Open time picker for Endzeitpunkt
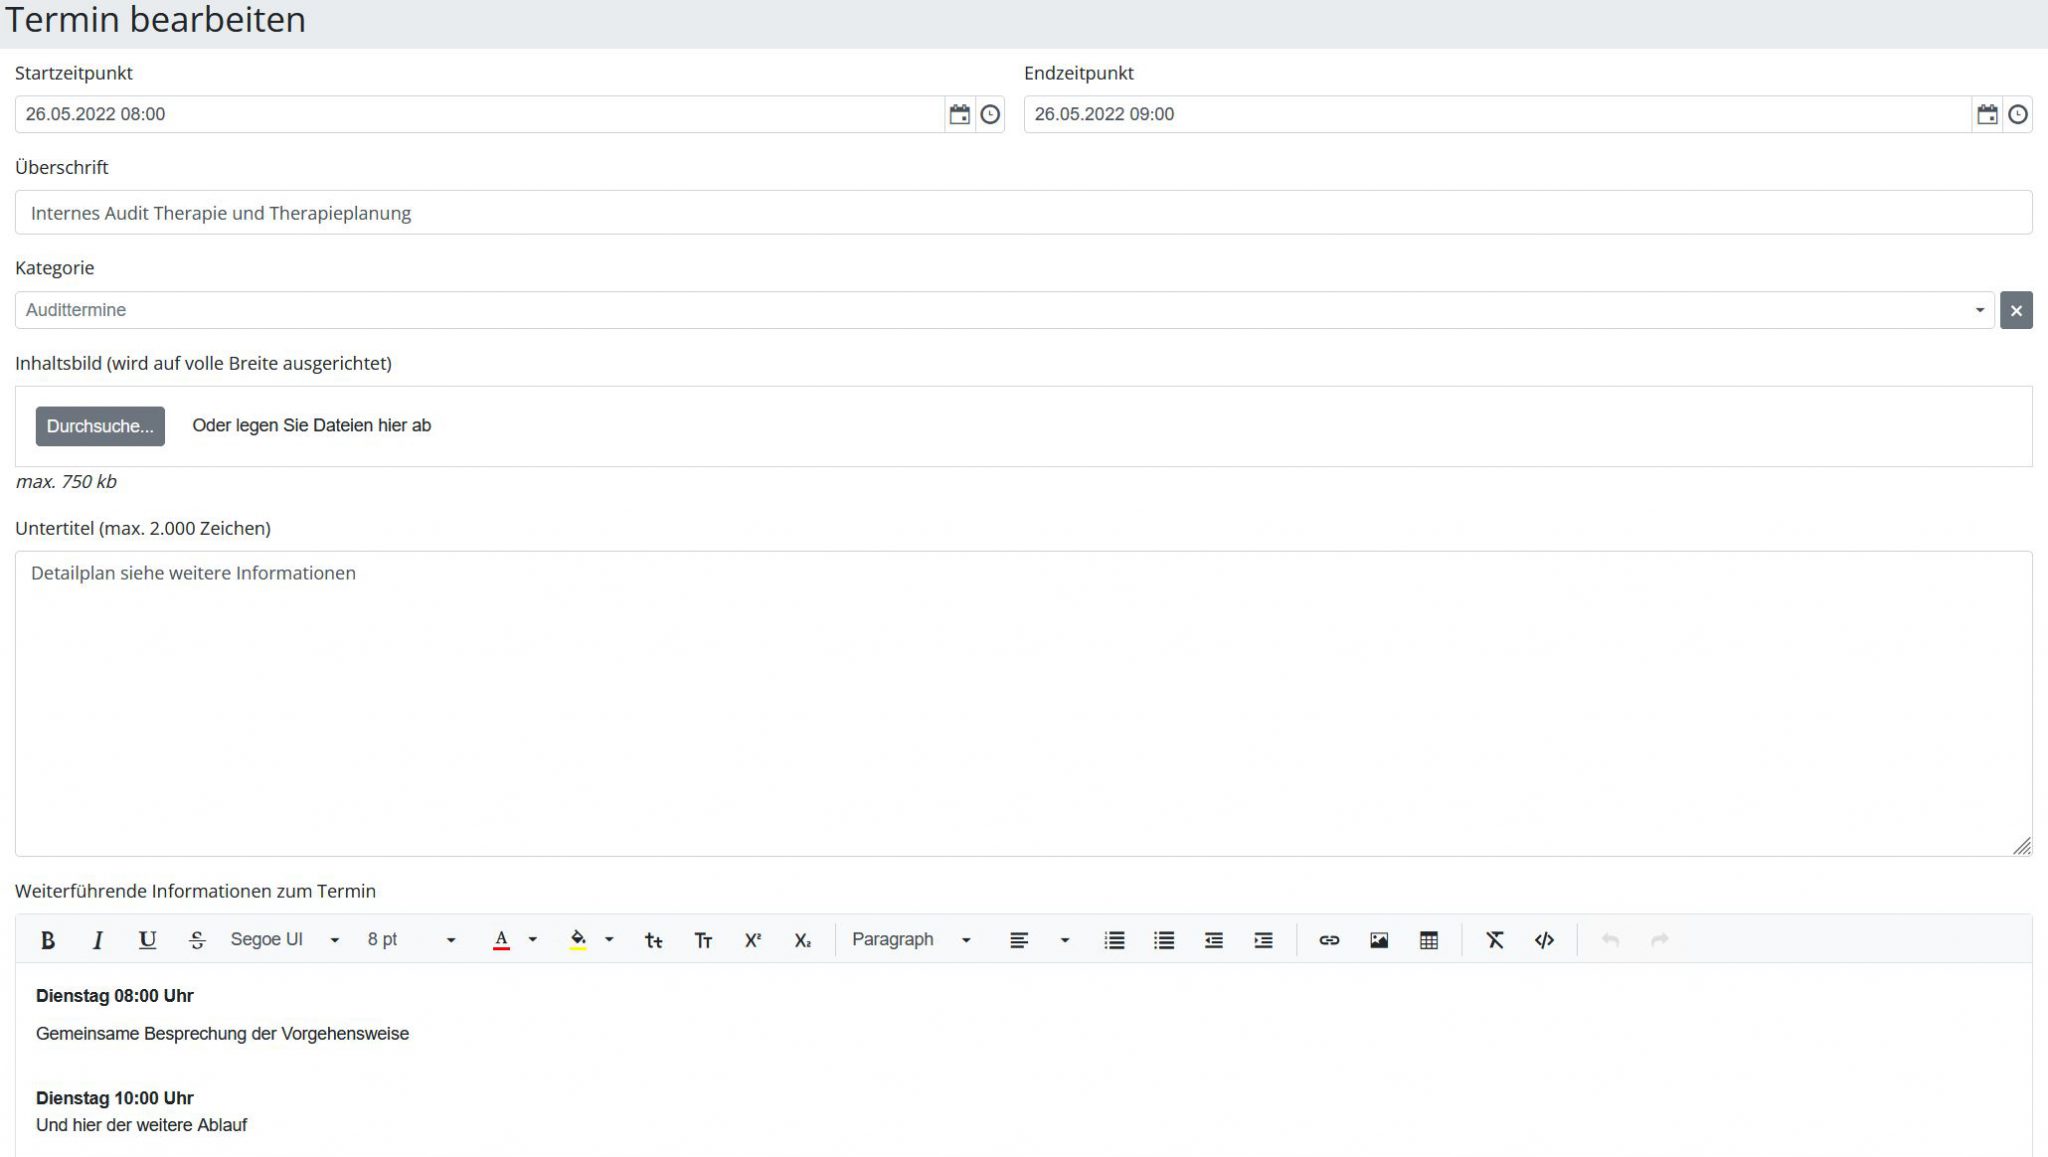This screenshot has width=2048, height=1157. pyautogui.click(x=2018, y=114)
